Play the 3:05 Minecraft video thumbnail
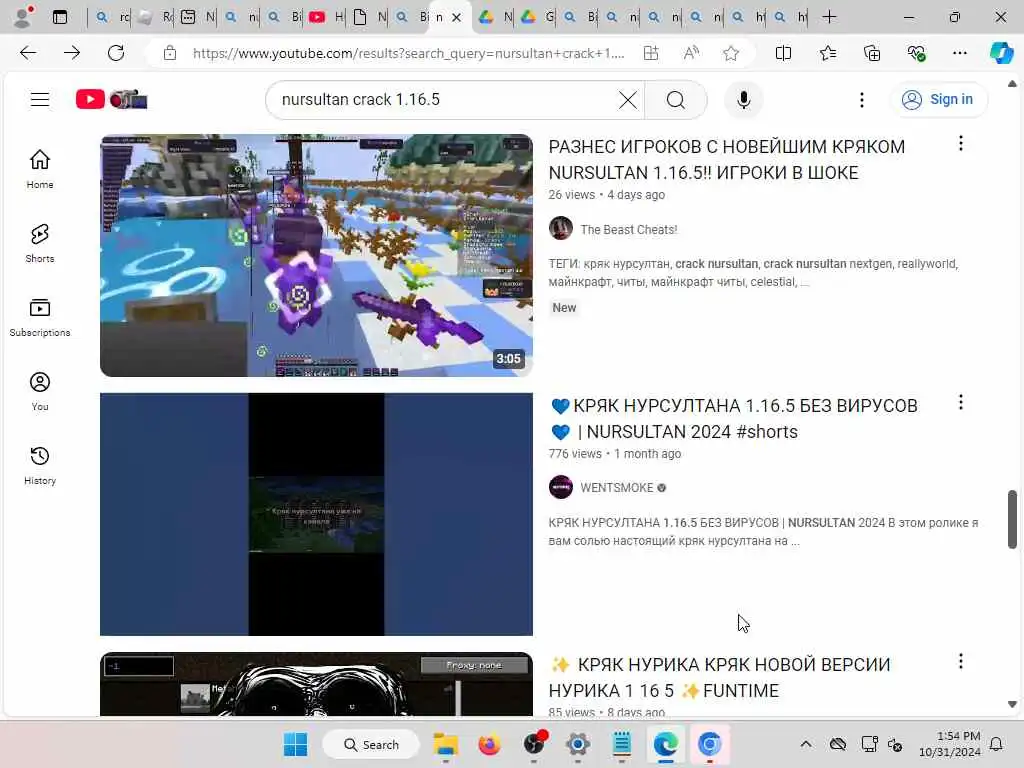This screenshot has width=1024, height=768. [316, 255]
